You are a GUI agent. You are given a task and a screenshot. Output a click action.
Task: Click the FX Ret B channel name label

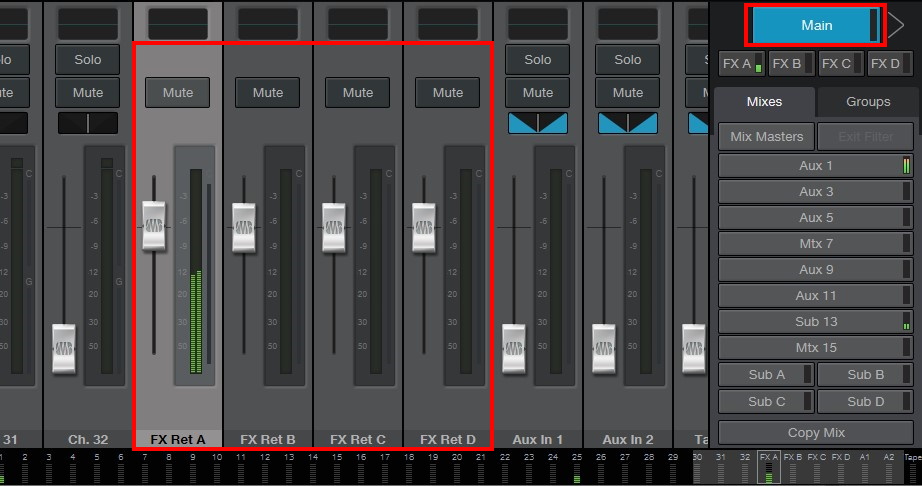pos(268,440)
